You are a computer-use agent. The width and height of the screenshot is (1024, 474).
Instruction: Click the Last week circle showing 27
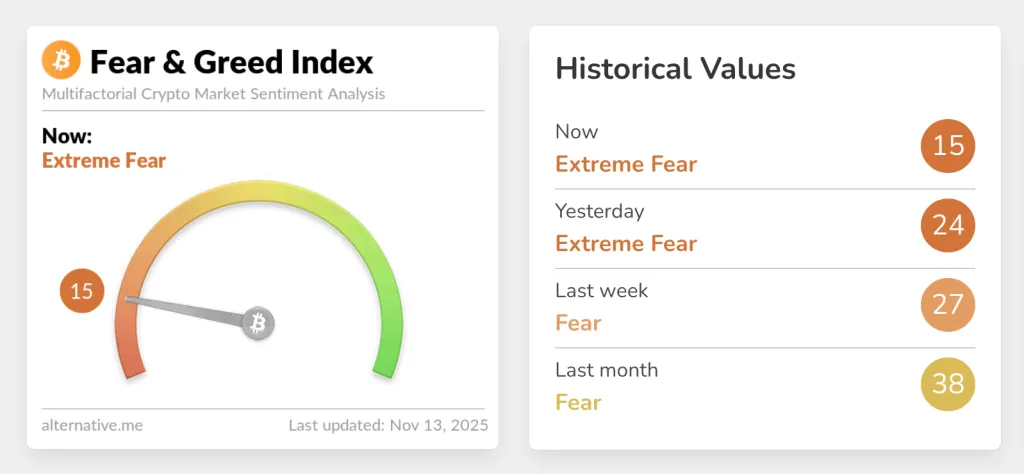coord(947,304)
